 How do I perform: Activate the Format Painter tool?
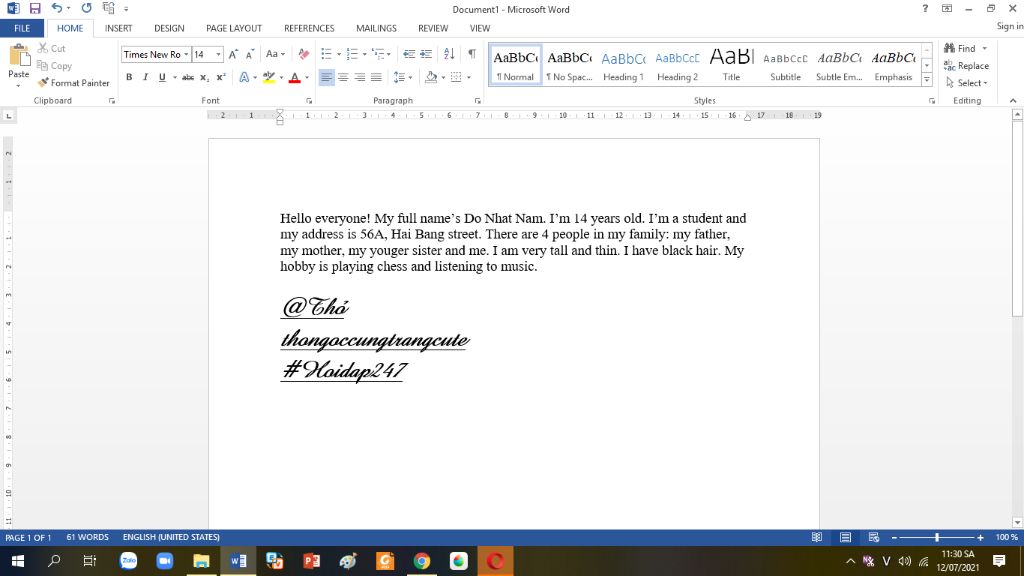tap(73, 83)
